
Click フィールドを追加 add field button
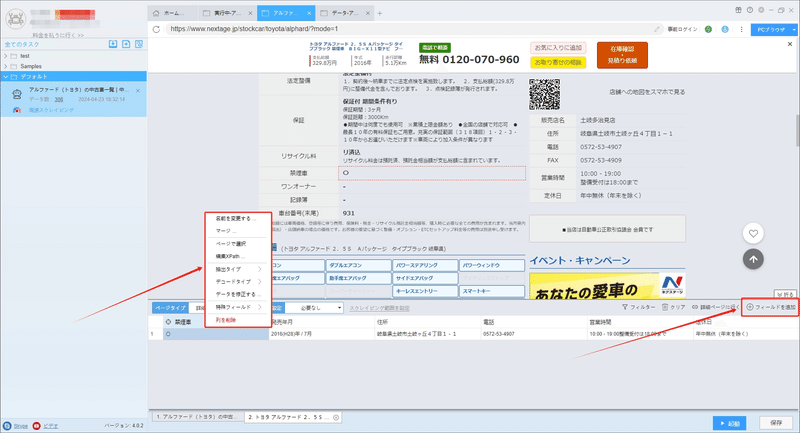tap(771, 307)
